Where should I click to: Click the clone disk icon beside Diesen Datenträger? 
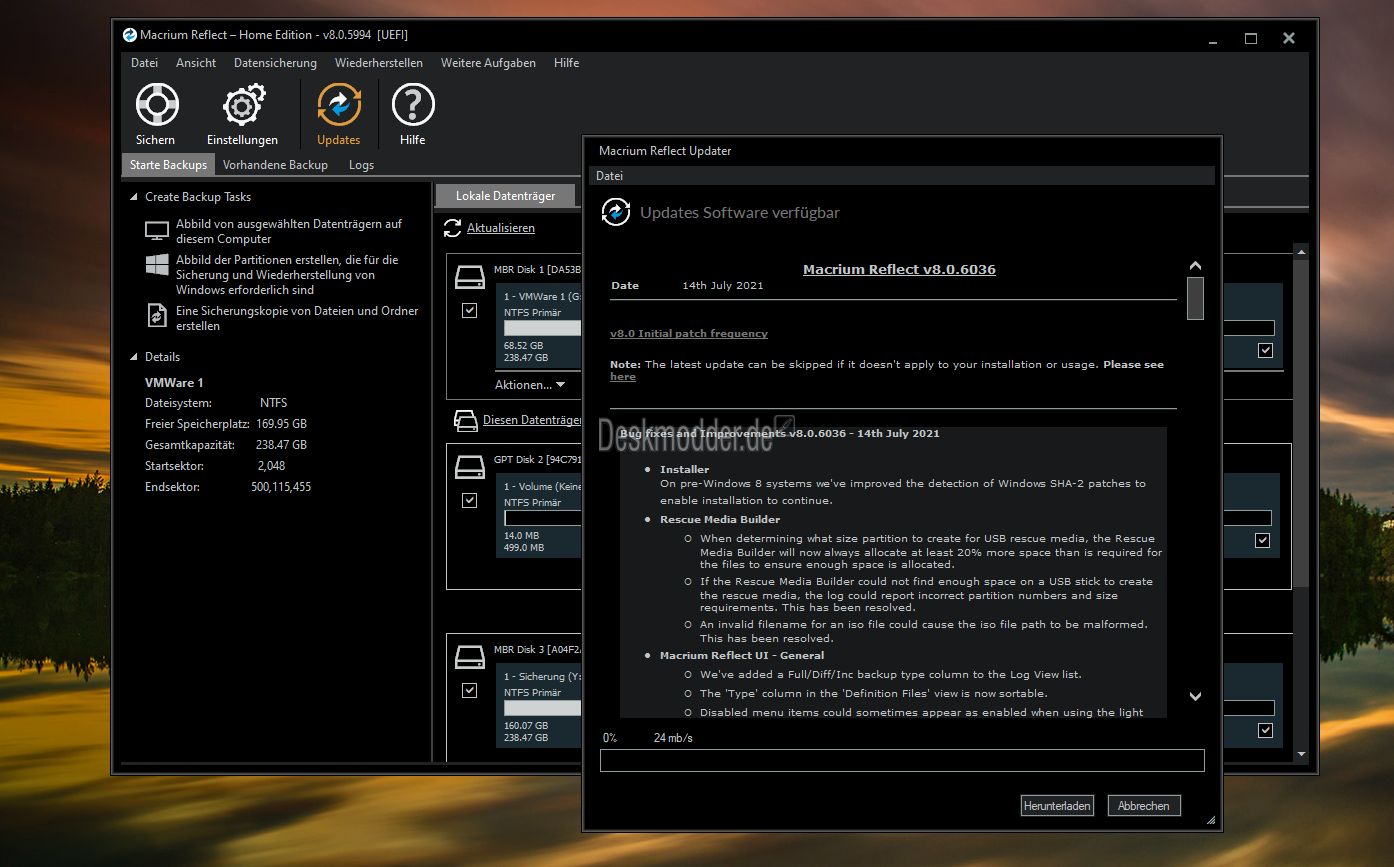coord(465,420)
